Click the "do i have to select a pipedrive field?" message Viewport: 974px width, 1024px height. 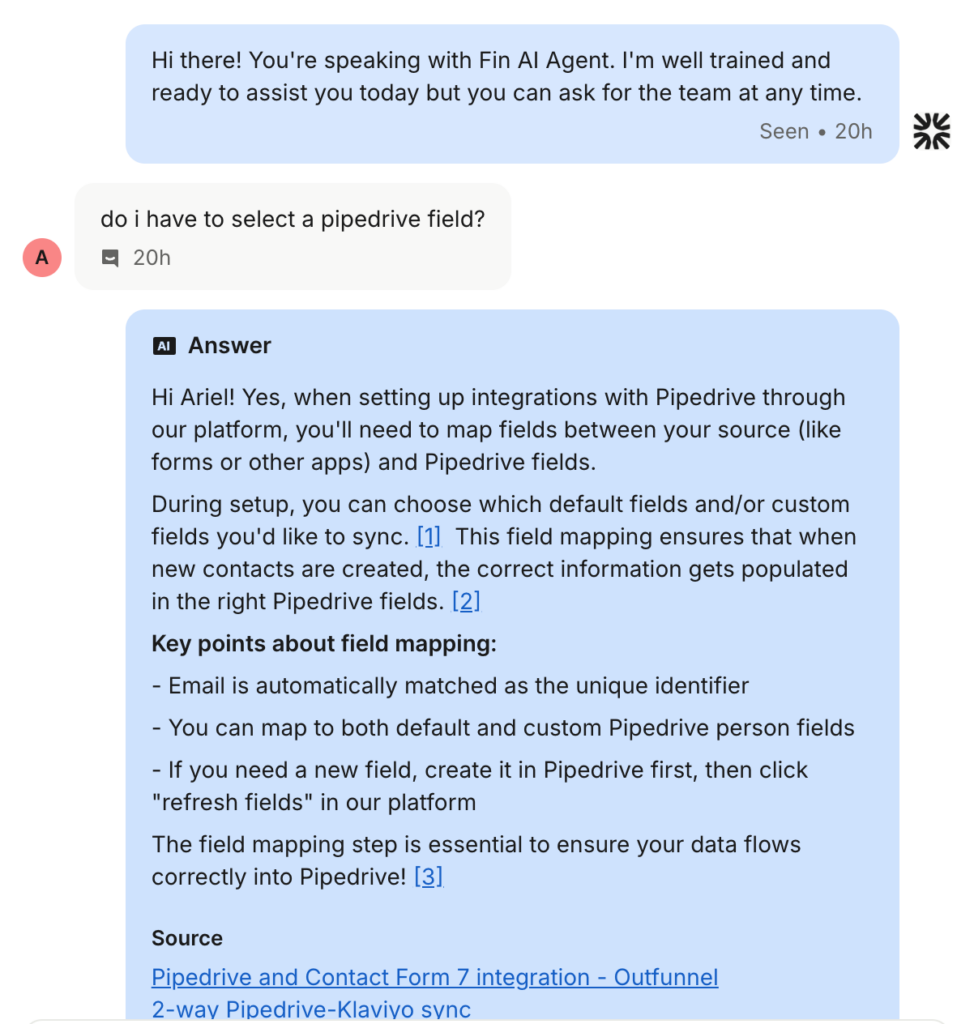[x=292, y=219]
